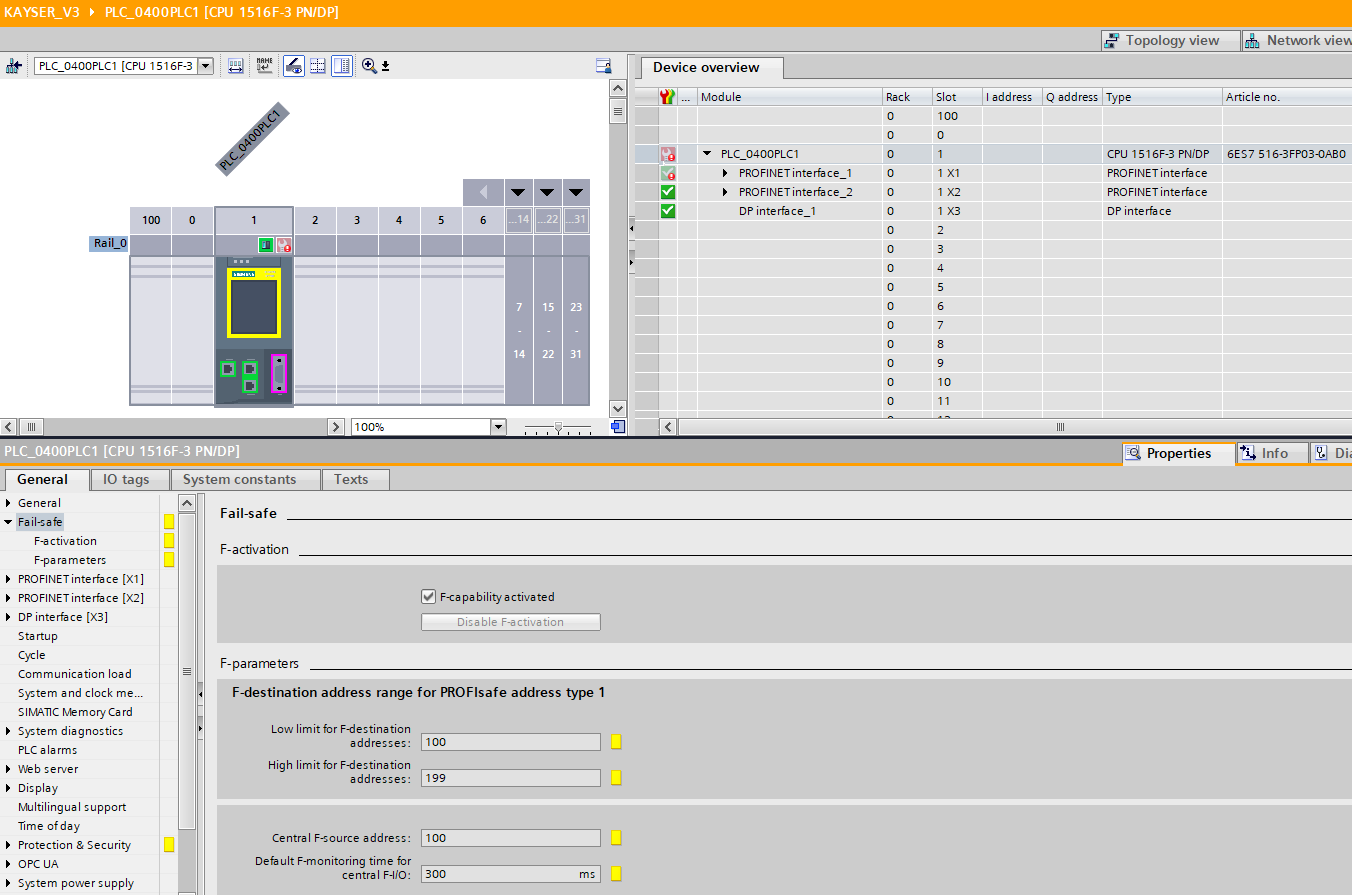1352x895 pixels.
Task: Collapse the Fail-safe tree node
Action: 9,522
